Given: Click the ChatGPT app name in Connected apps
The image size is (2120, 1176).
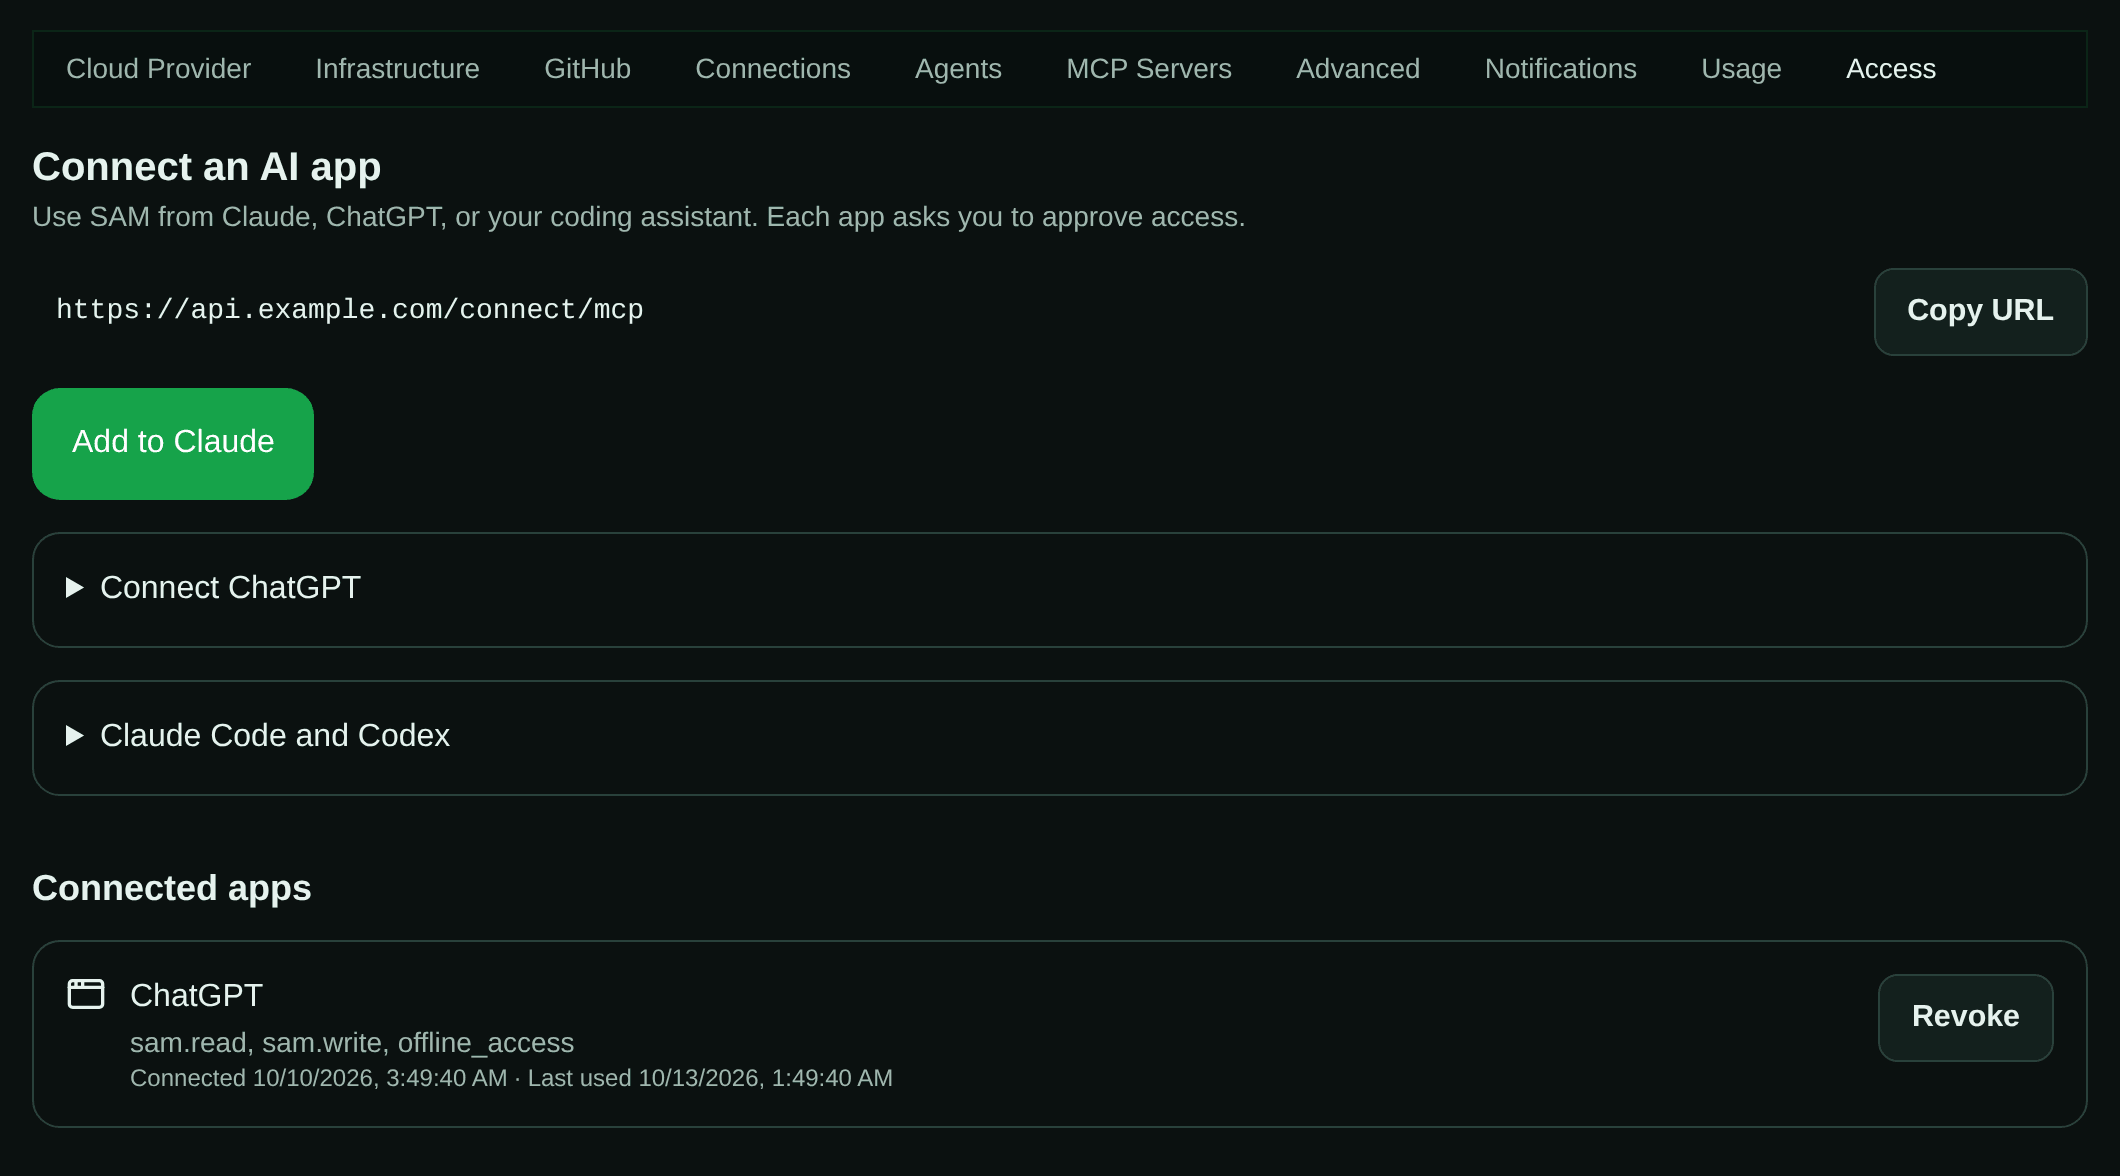Looking at the screenshot, I should click(196, 995).
